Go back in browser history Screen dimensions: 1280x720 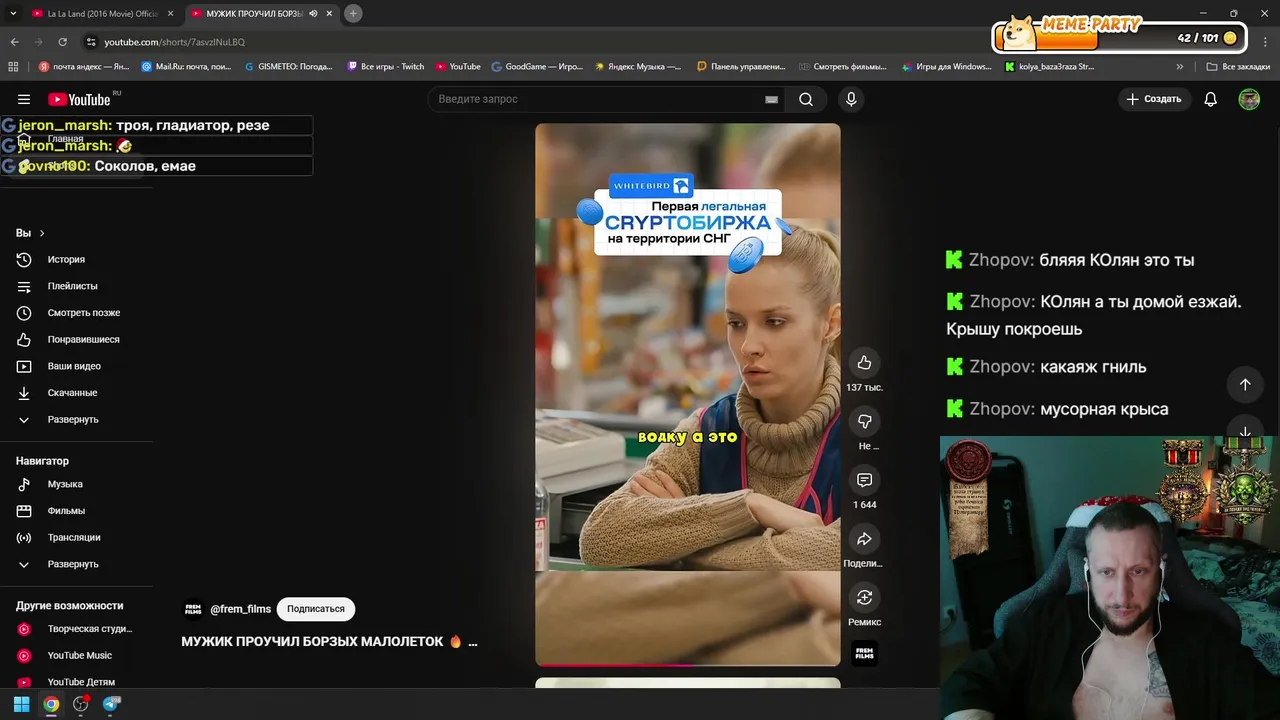(x=14, y=42)
